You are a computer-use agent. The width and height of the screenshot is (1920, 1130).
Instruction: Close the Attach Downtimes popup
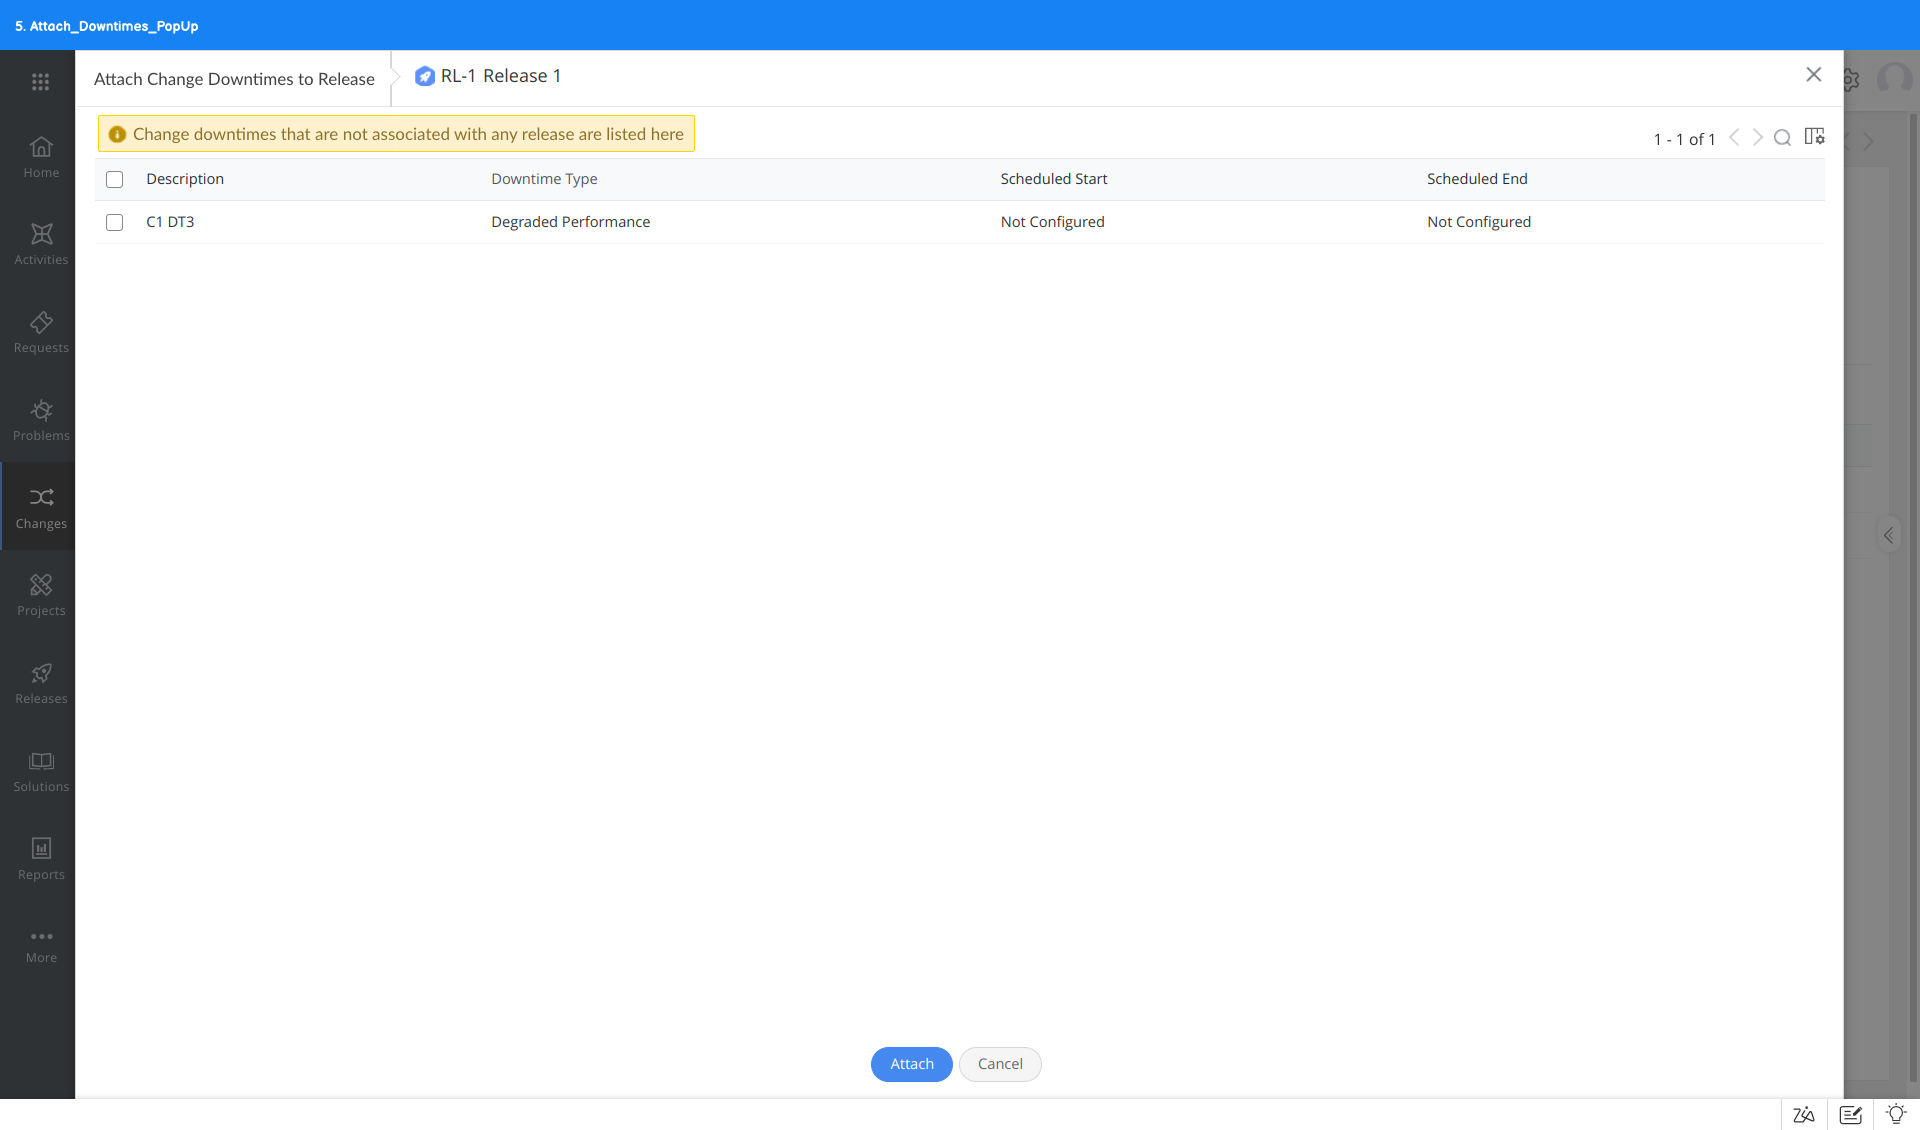tap(1813, 75)
